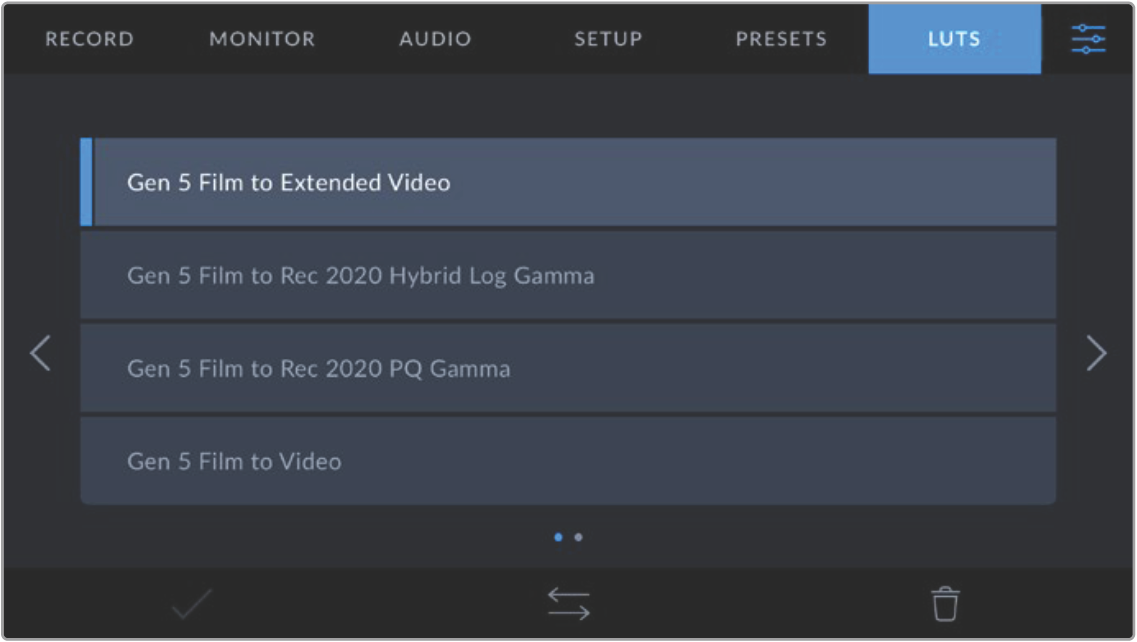This screenshot has height=642, width=1137.
Task: Click the first blue page indicator dot
Action: tap(558, 538)
